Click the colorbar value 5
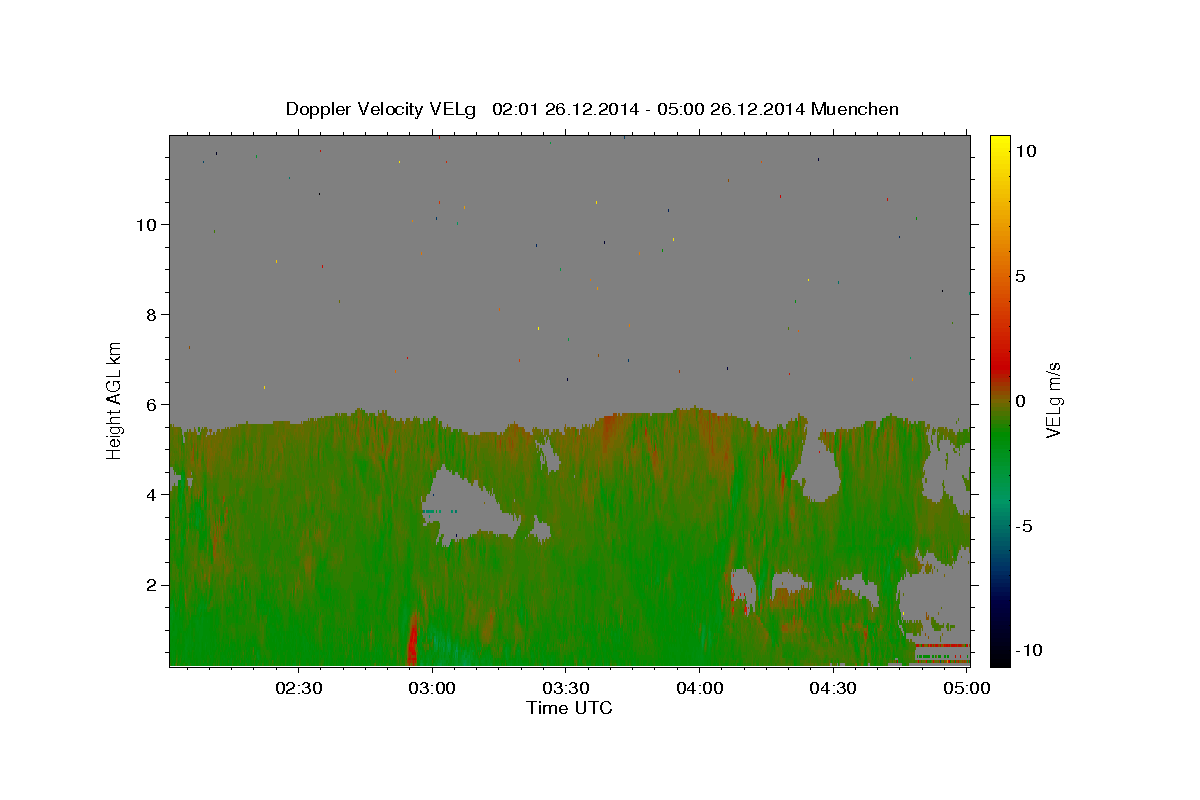Image resolution: width=1200 pixels, height=800 pixels. click(x=1020, y=276)
